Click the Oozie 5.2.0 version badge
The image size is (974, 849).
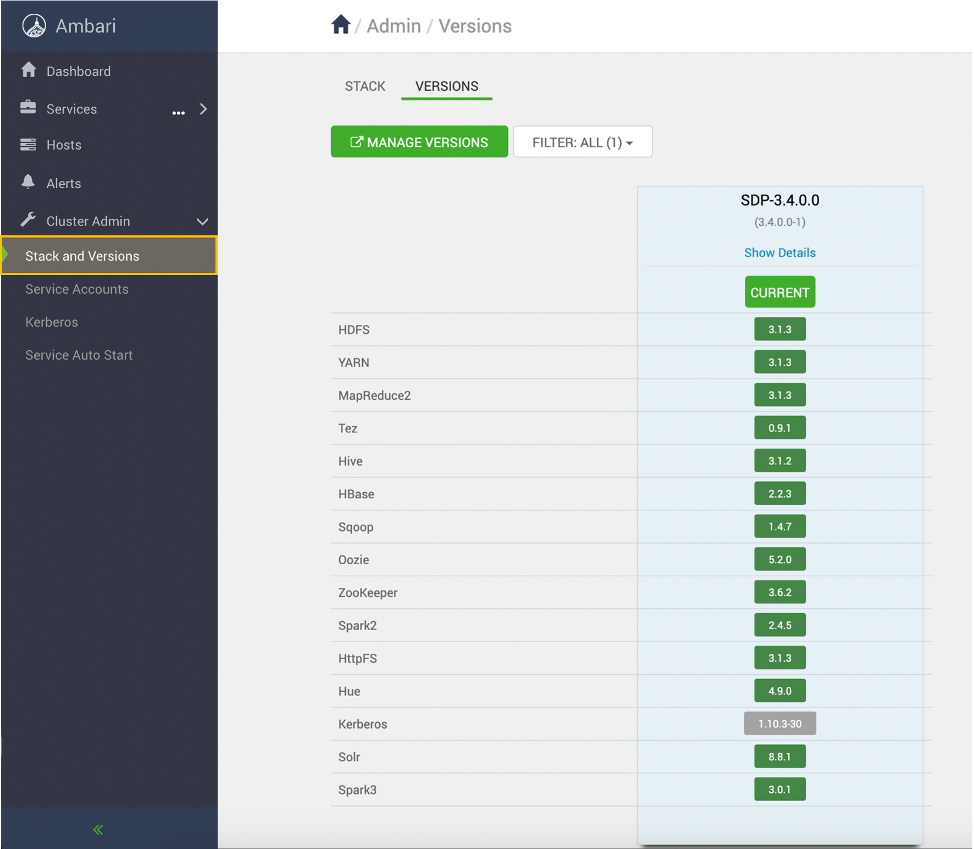click(780, 559)
